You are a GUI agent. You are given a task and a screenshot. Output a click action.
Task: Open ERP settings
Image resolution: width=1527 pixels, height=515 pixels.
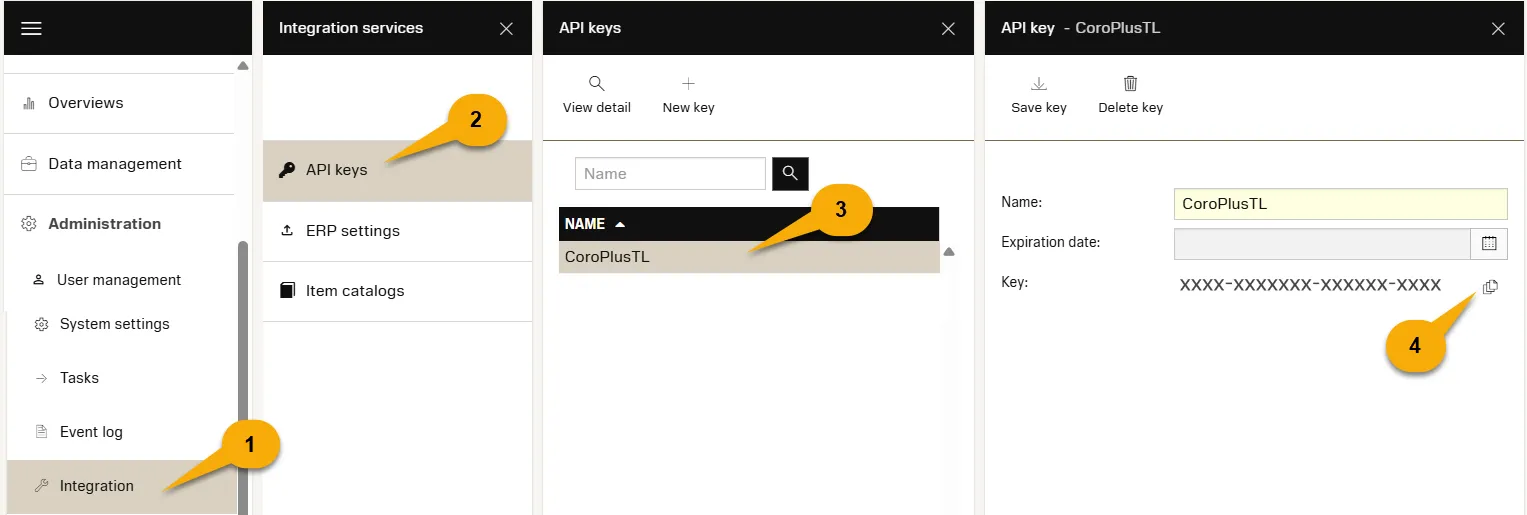[x=352, y=231]
